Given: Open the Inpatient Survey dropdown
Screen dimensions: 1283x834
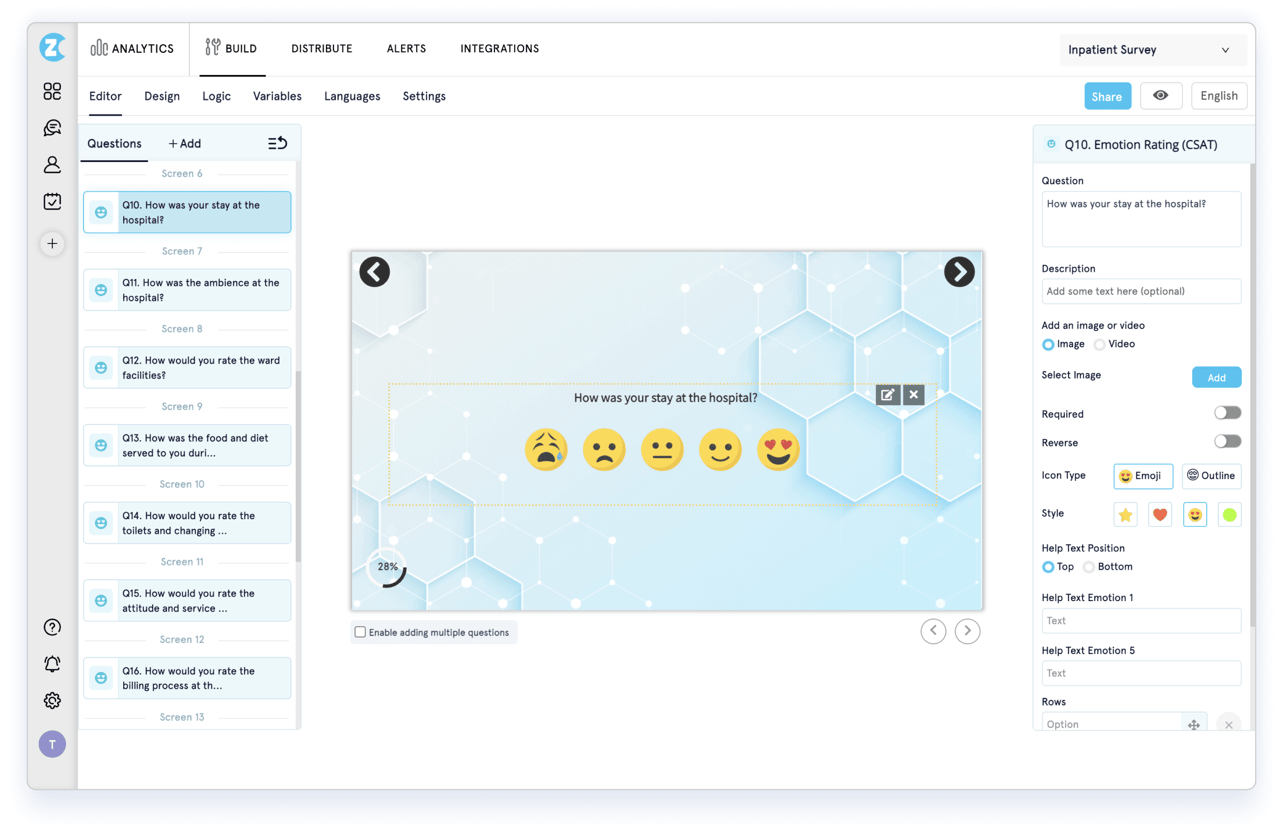Looking at the screenshot, I should [1152, 50].
